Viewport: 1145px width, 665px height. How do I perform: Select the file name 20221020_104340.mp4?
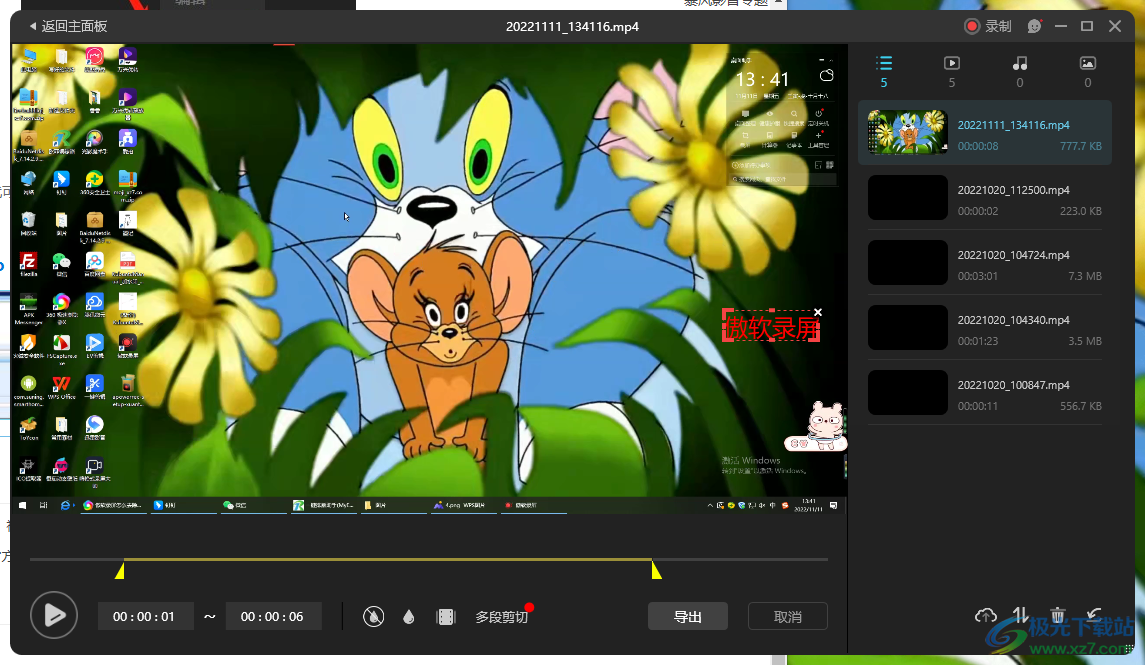(x=1013, y=320)
